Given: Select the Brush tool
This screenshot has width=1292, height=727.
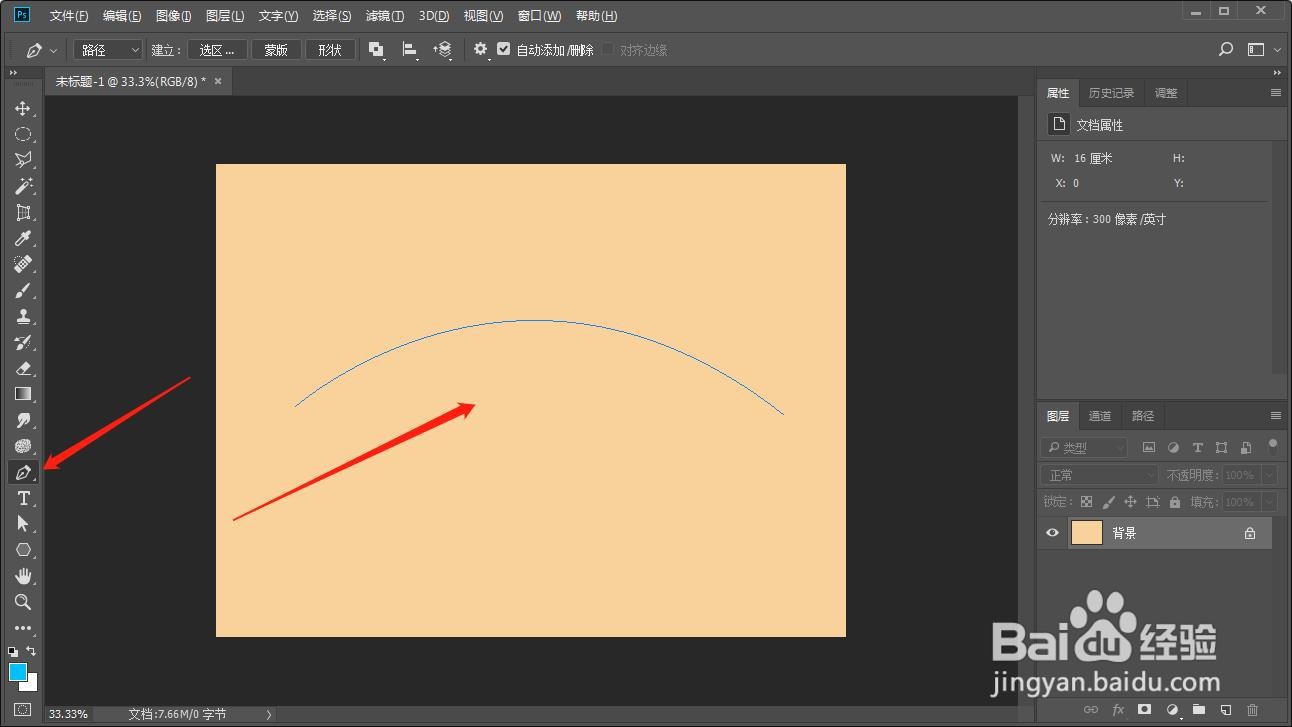Looking at the screenshot, I should point(23,290).
